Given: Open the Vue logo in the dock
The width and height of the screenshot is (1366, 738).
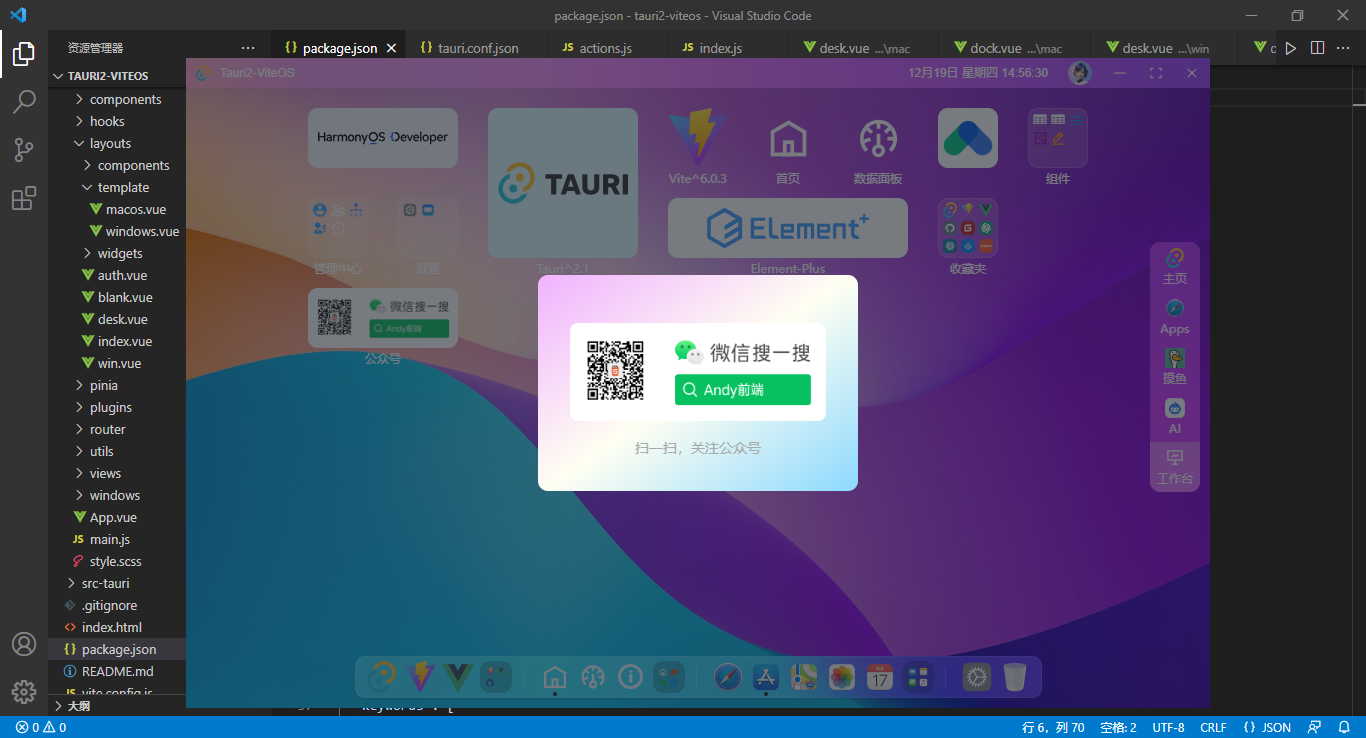Looking at the screenshot, I should coord(457,677).
